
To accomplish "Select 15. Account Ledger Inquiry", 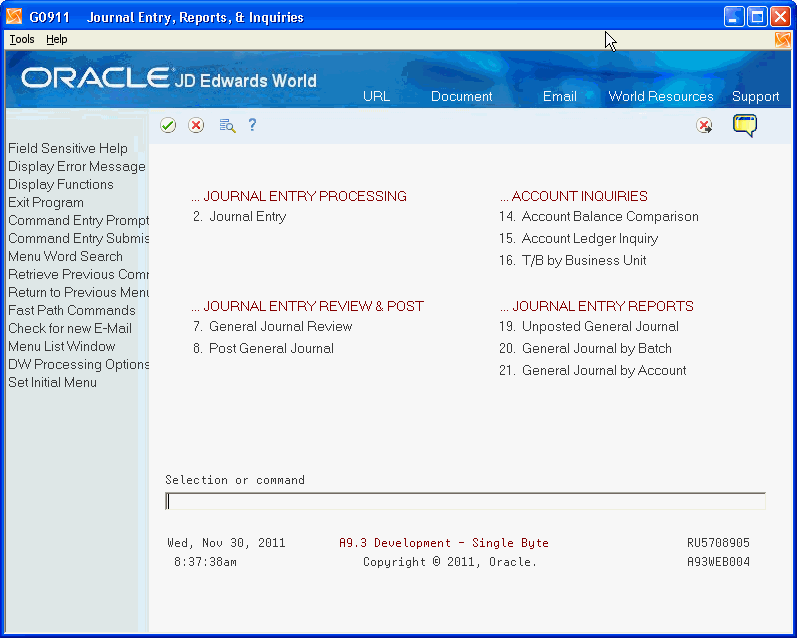I will point(578,238).
